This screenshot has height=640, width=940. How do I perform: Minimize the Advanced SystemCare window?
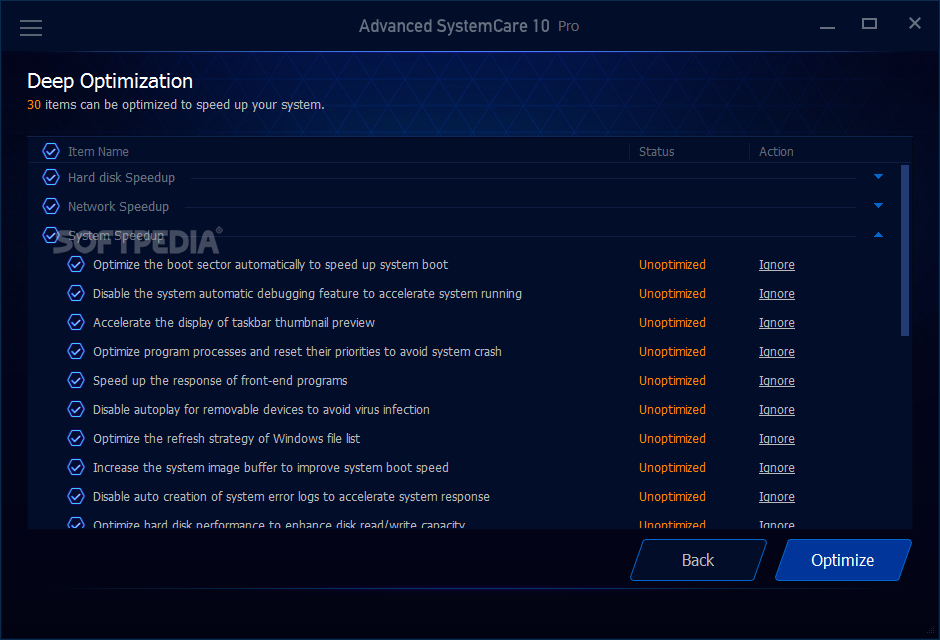point(827,26)
